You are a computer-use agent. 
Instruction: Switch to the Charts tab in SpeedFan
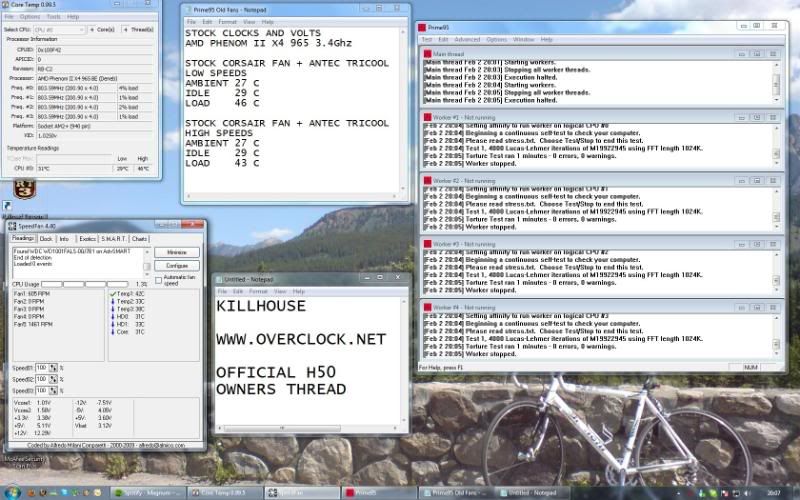(x=139, y=239)
